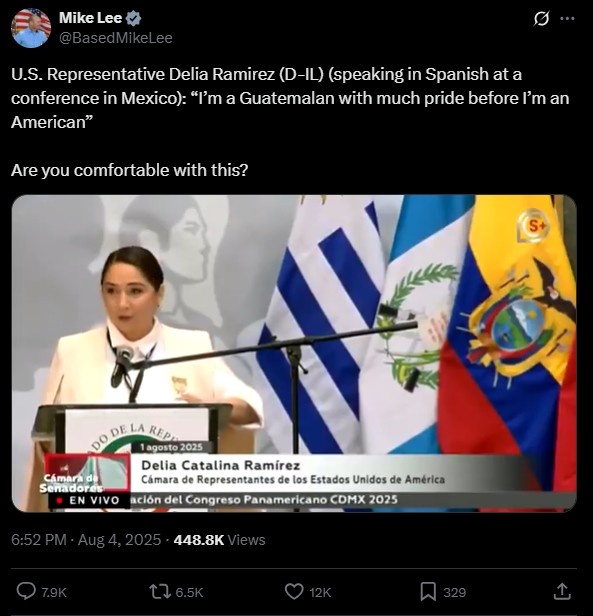Click the 6:52 PM Aug 4 timestamp

click(86, 540)
